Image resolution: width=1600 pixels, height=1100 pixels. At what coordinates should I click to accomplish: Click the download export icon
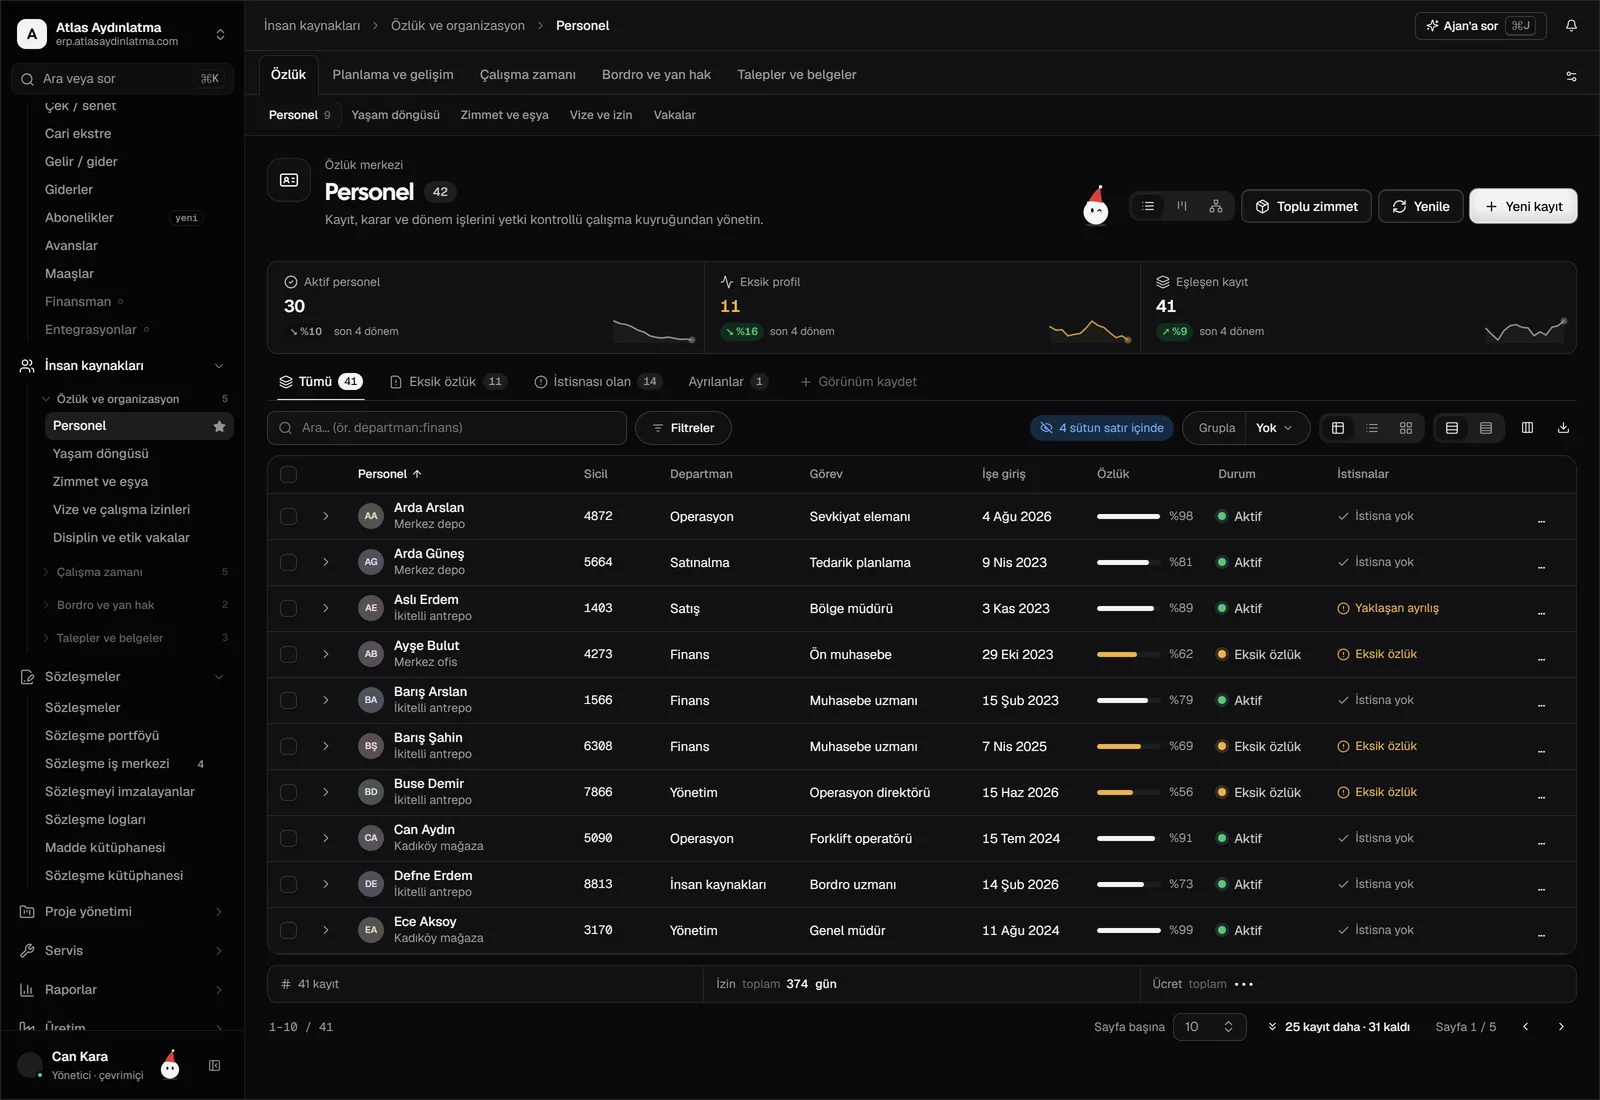click(1563, 428)
